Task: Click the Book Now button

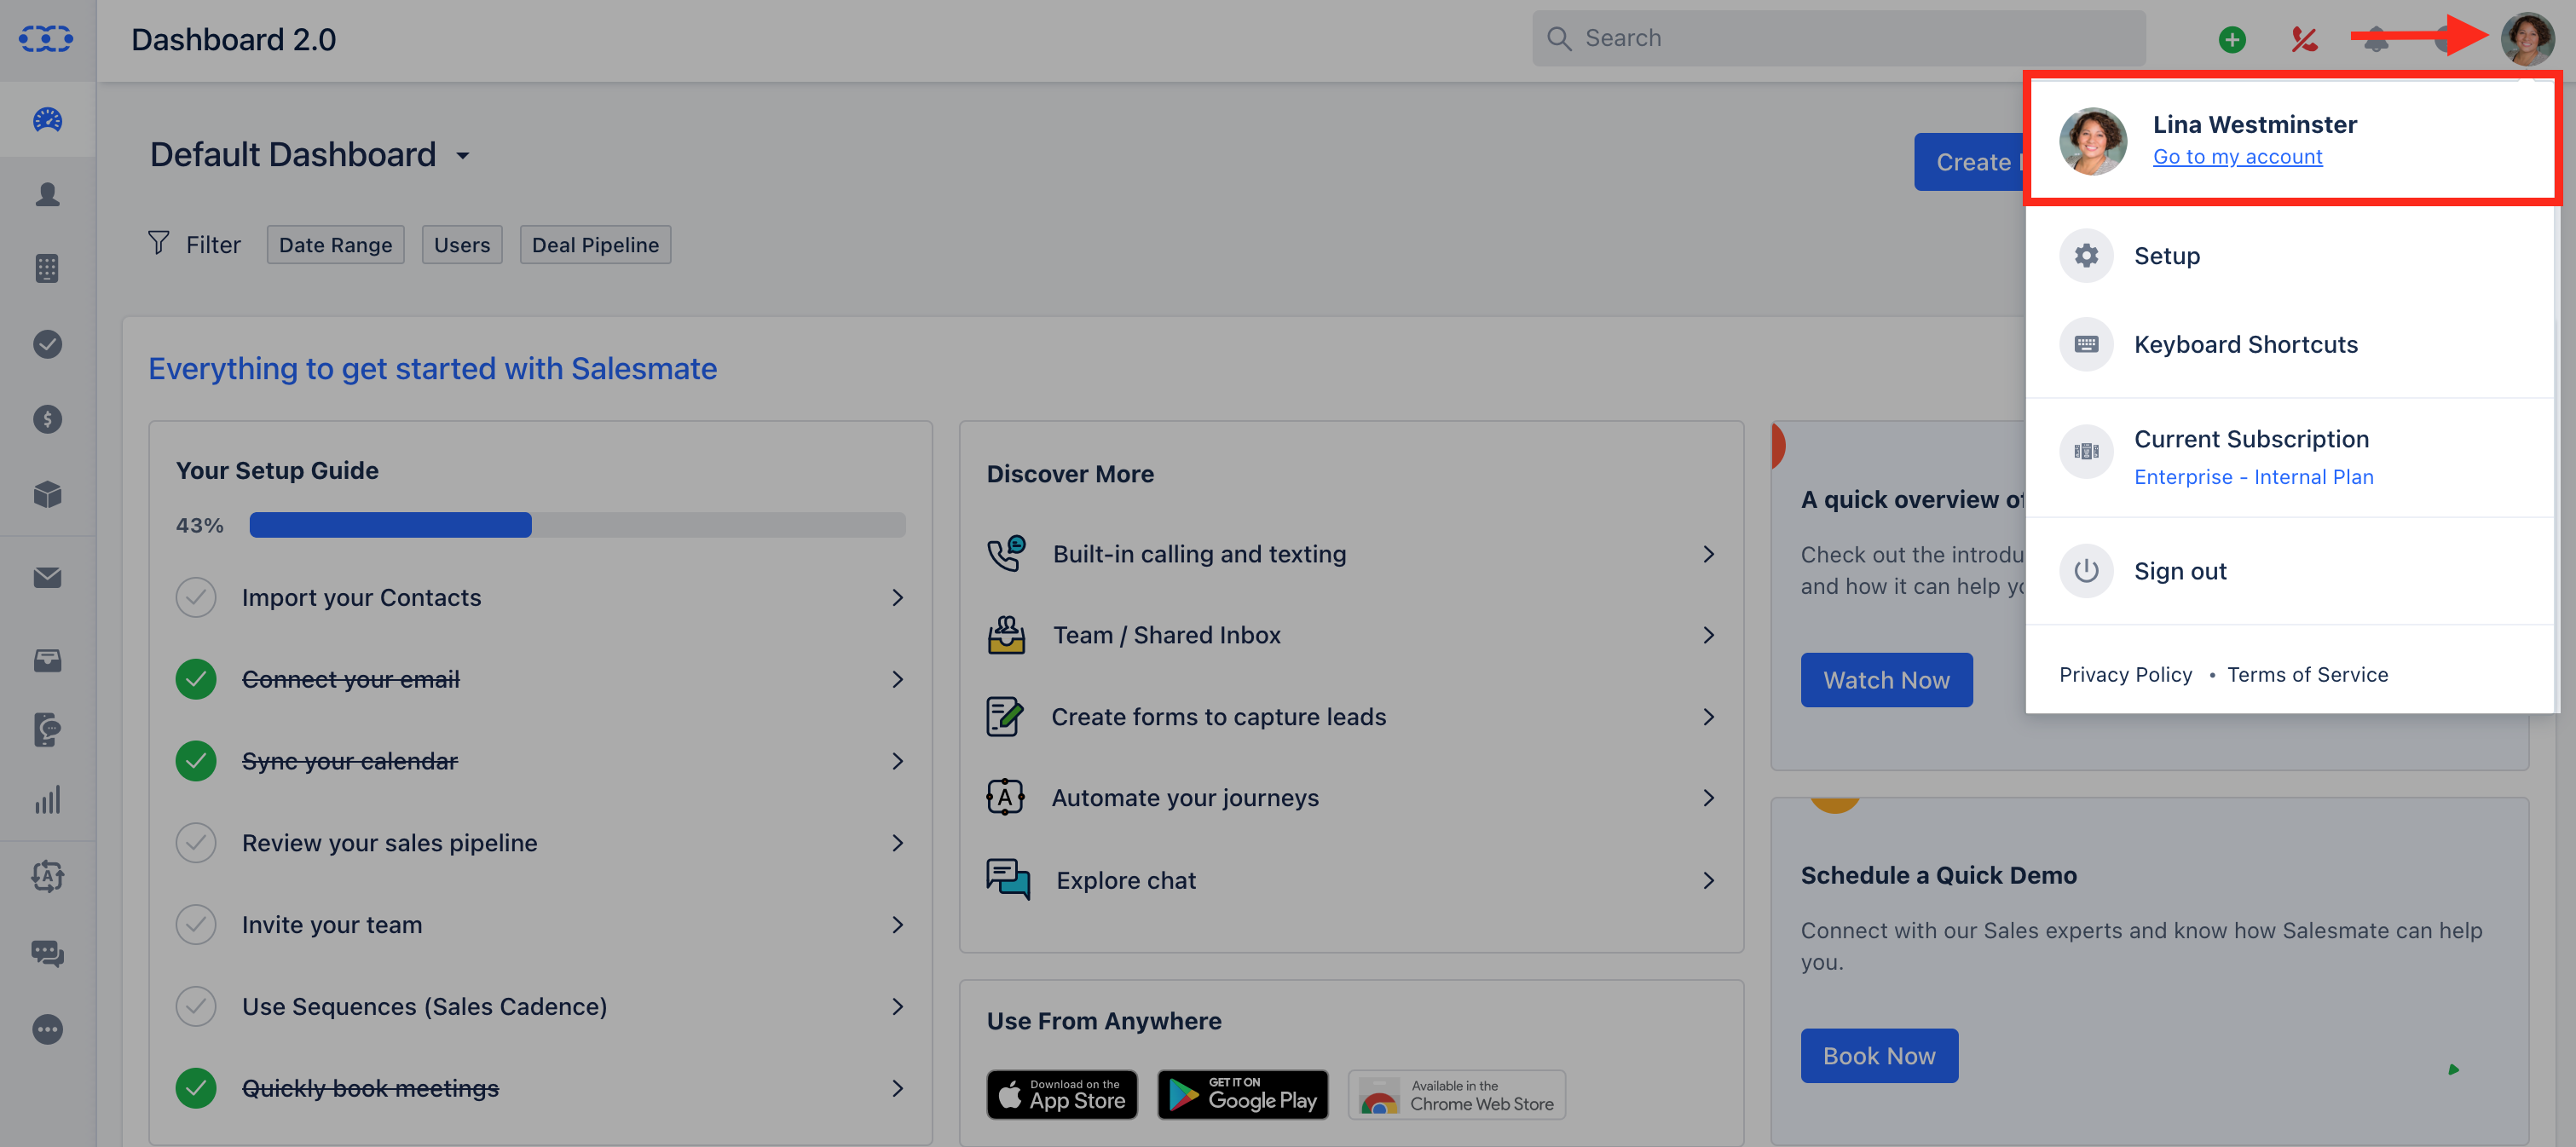Action: coord(1879,1056)
